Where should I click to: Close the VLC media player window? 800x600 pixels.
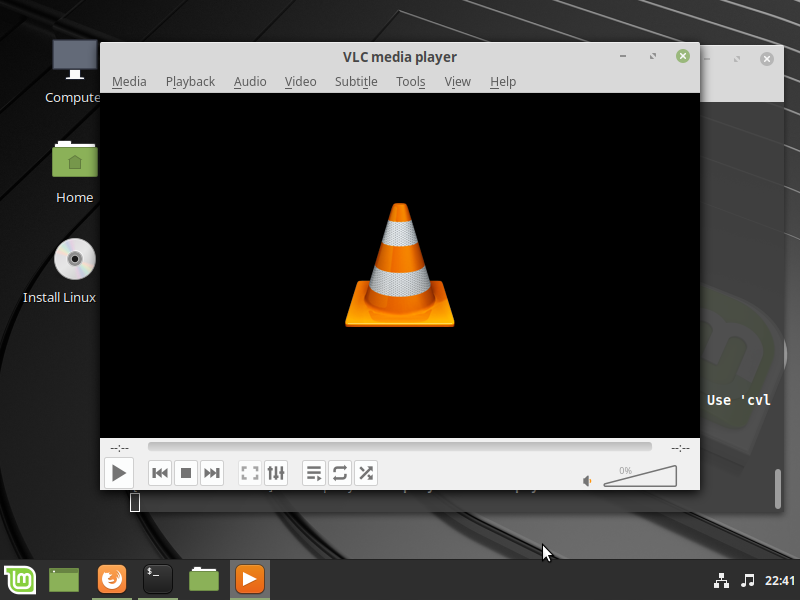point(683,56)
